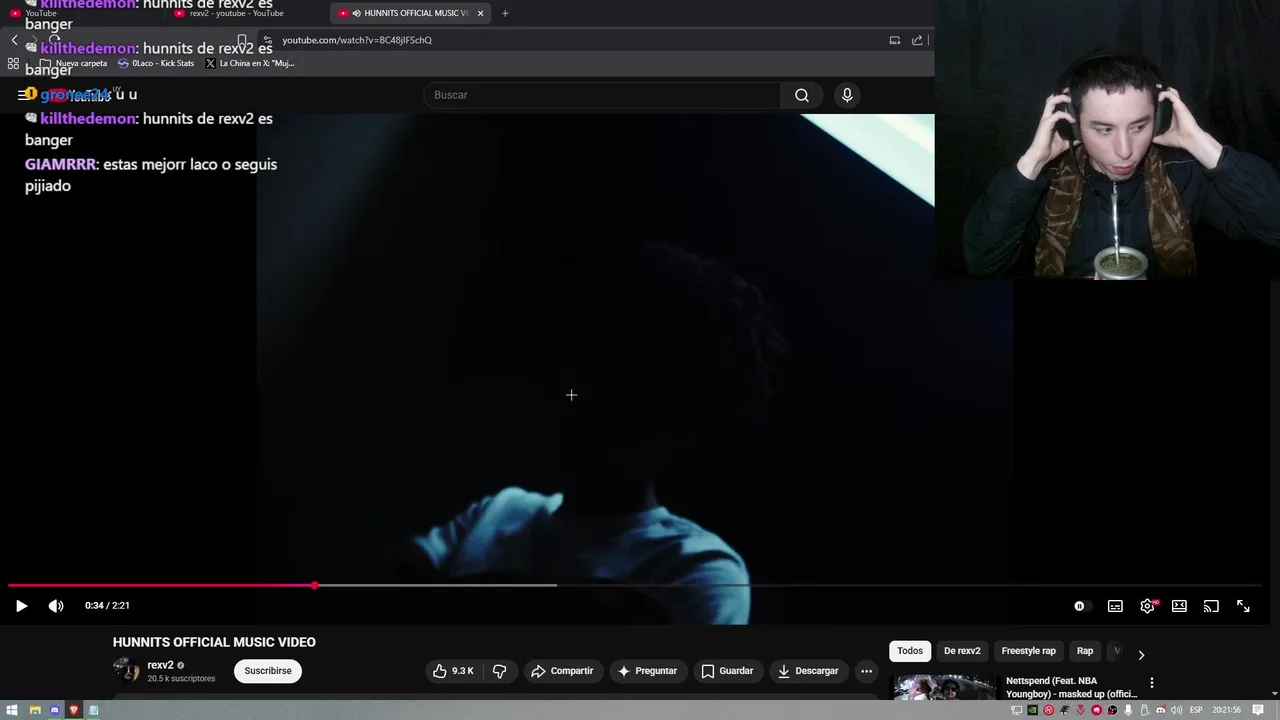Open the browser apps grid icon

[x=13, y=63]
